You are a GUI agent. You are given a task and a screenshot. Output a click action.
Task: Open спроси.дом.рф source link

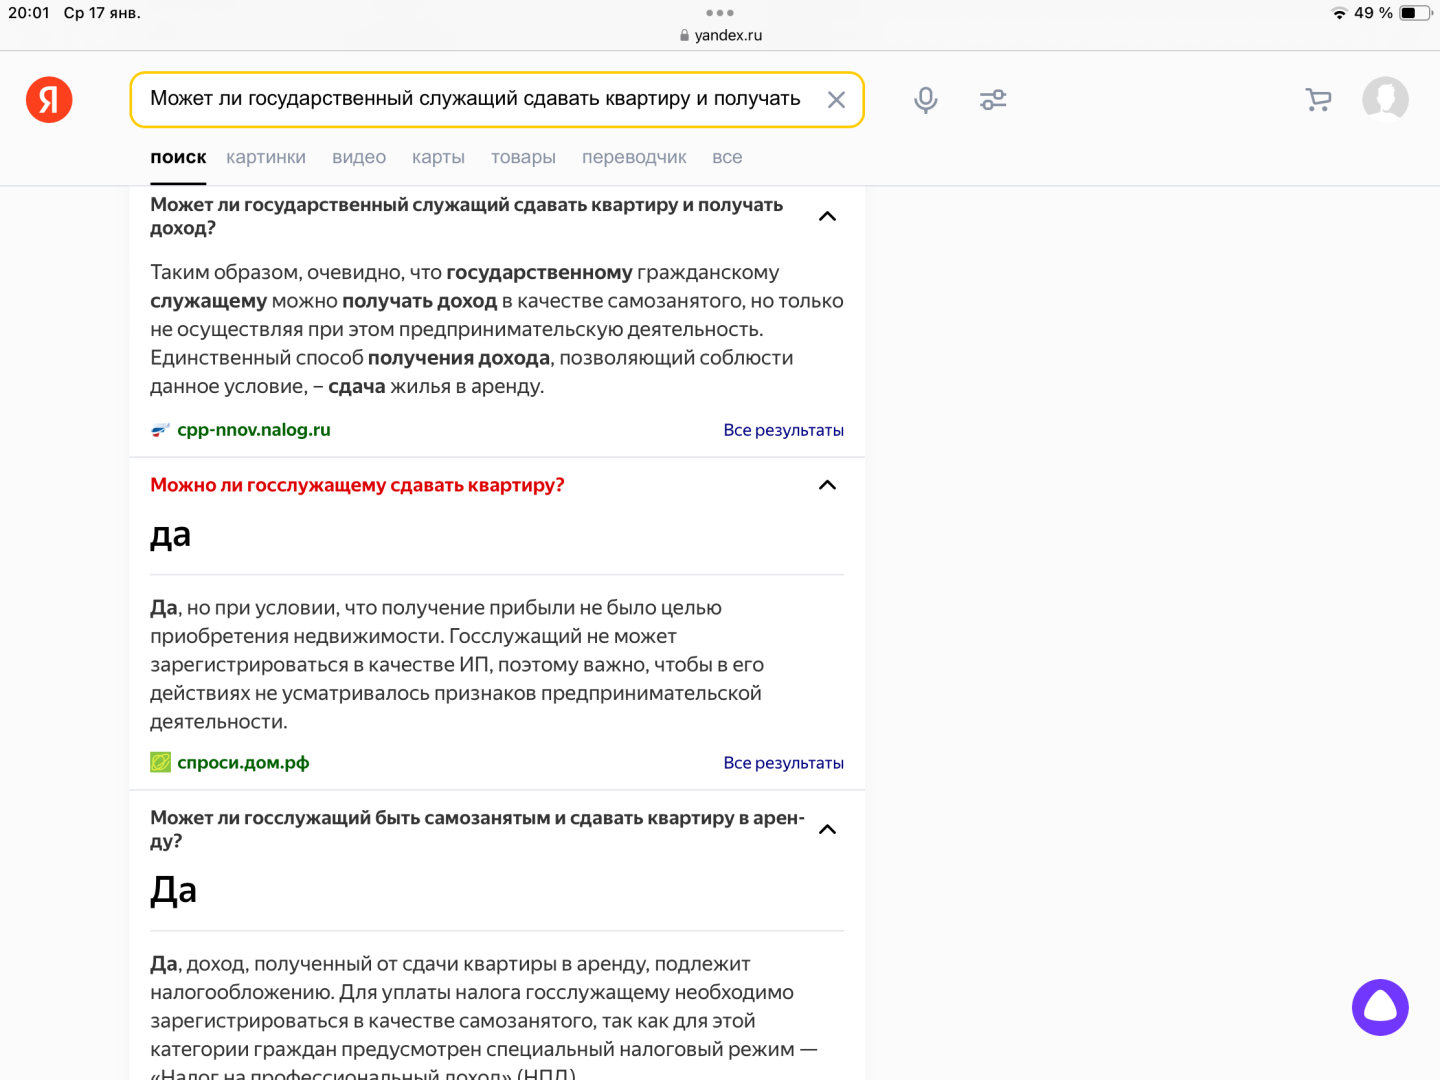(x=243, y=762)
